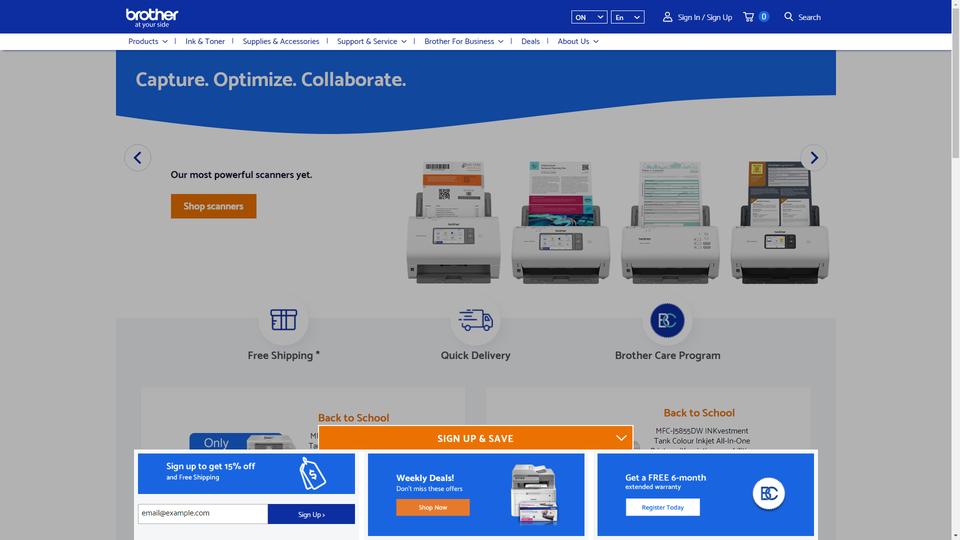
Task: Click the Free Shipping * label
Action: click(x=283, y=355)
